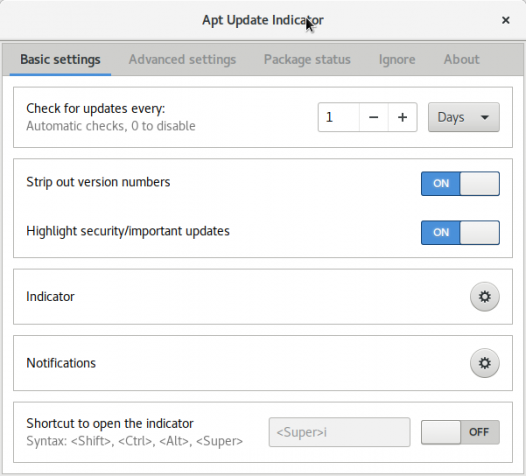Image resolution: width=526 pixels, height=476 pixels.
Task: Click the Apt Update Indicator title bar
Action: [263, 20]
